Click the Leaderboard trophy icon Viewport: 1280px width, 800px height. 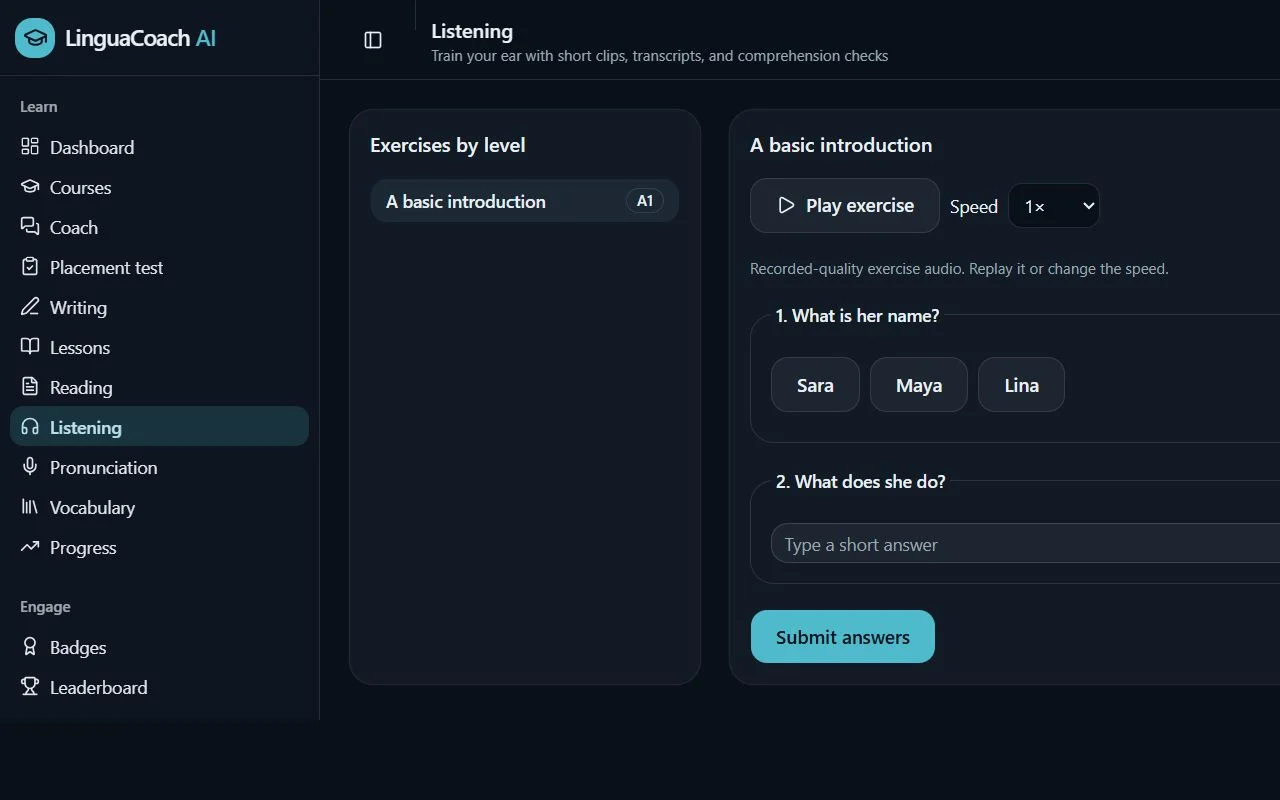(30, 687)
